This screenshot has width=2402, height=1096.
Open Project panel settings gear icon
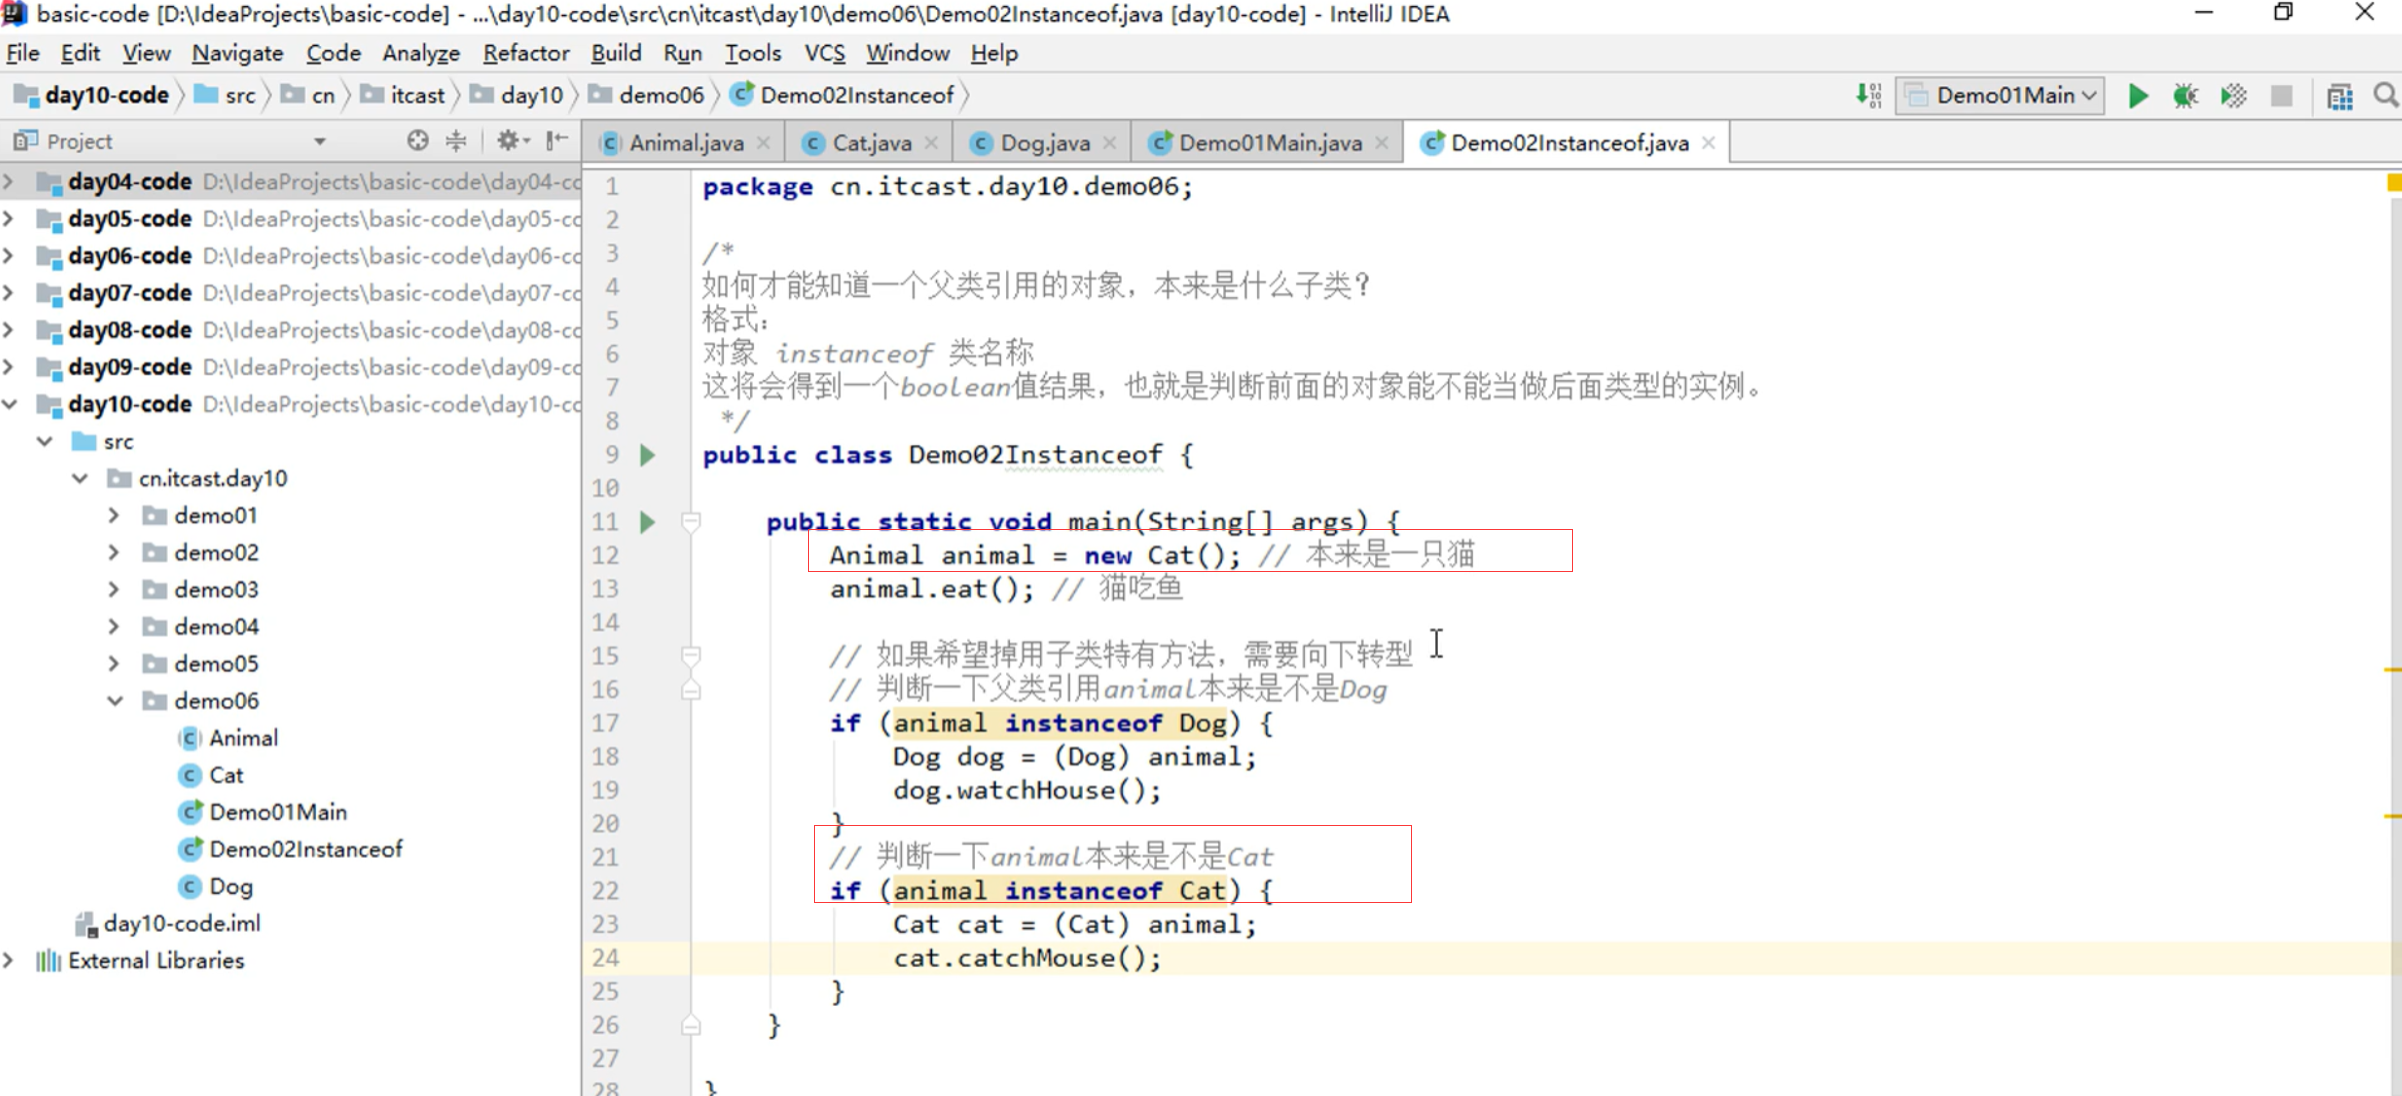(509, 141)
